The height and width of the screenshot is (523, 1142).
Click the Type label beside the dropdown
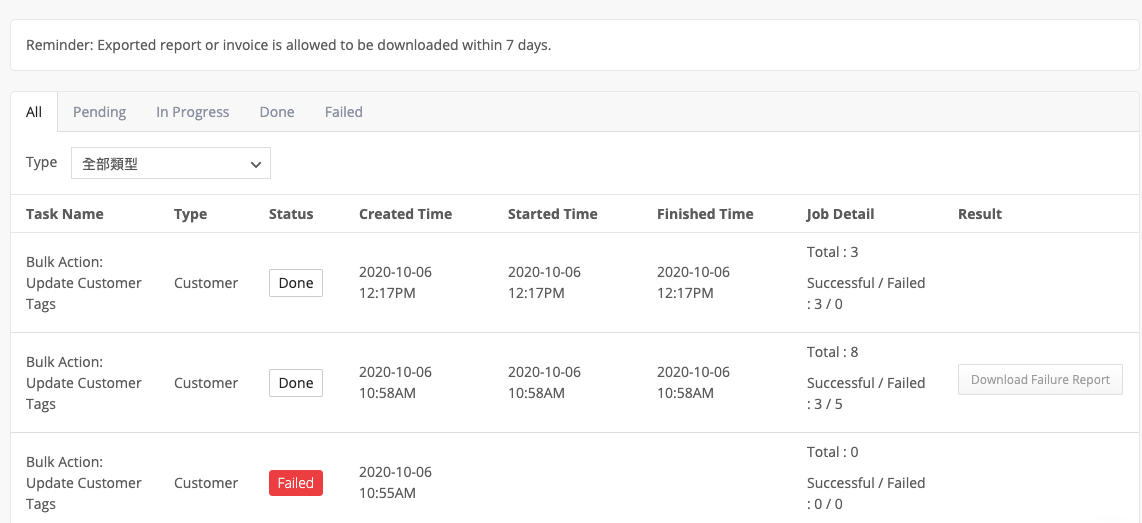[42, 162]
